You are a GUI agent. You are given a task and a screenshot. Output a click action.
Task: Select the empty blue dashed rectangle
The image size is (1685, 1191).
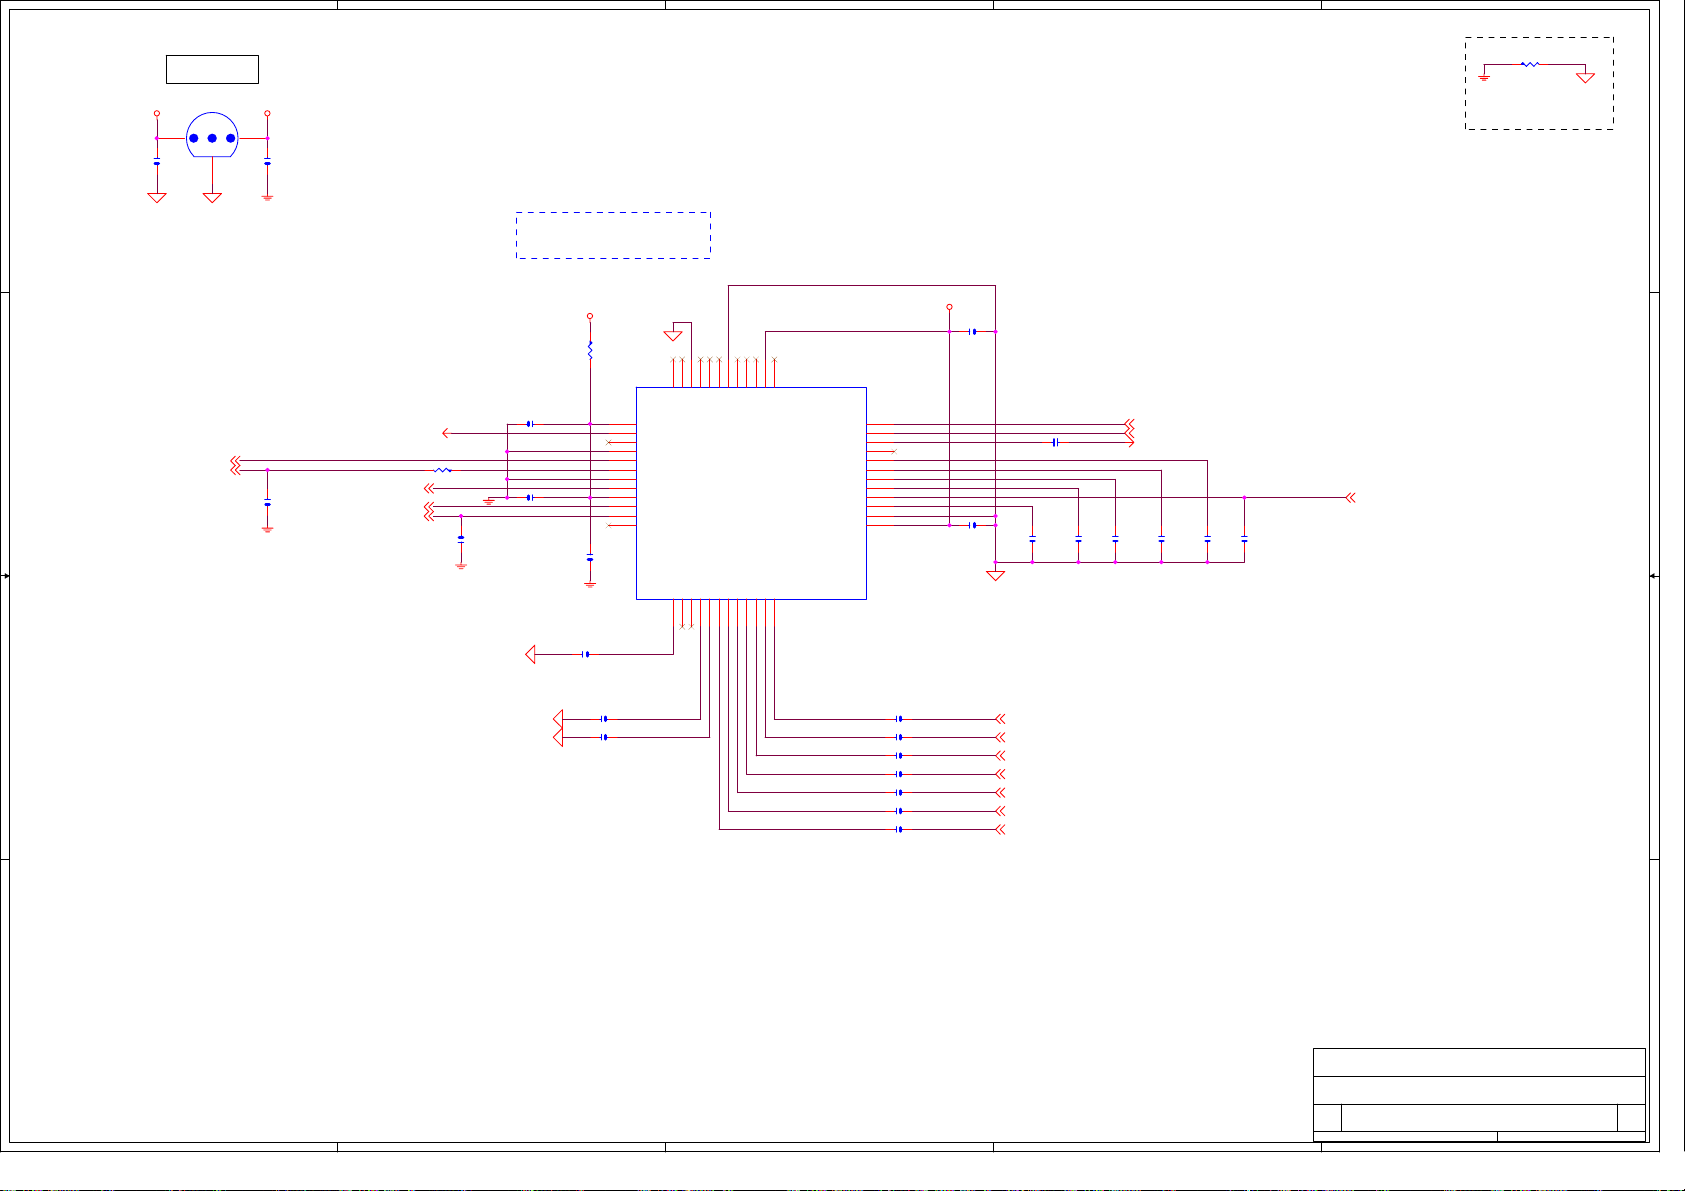613,235
